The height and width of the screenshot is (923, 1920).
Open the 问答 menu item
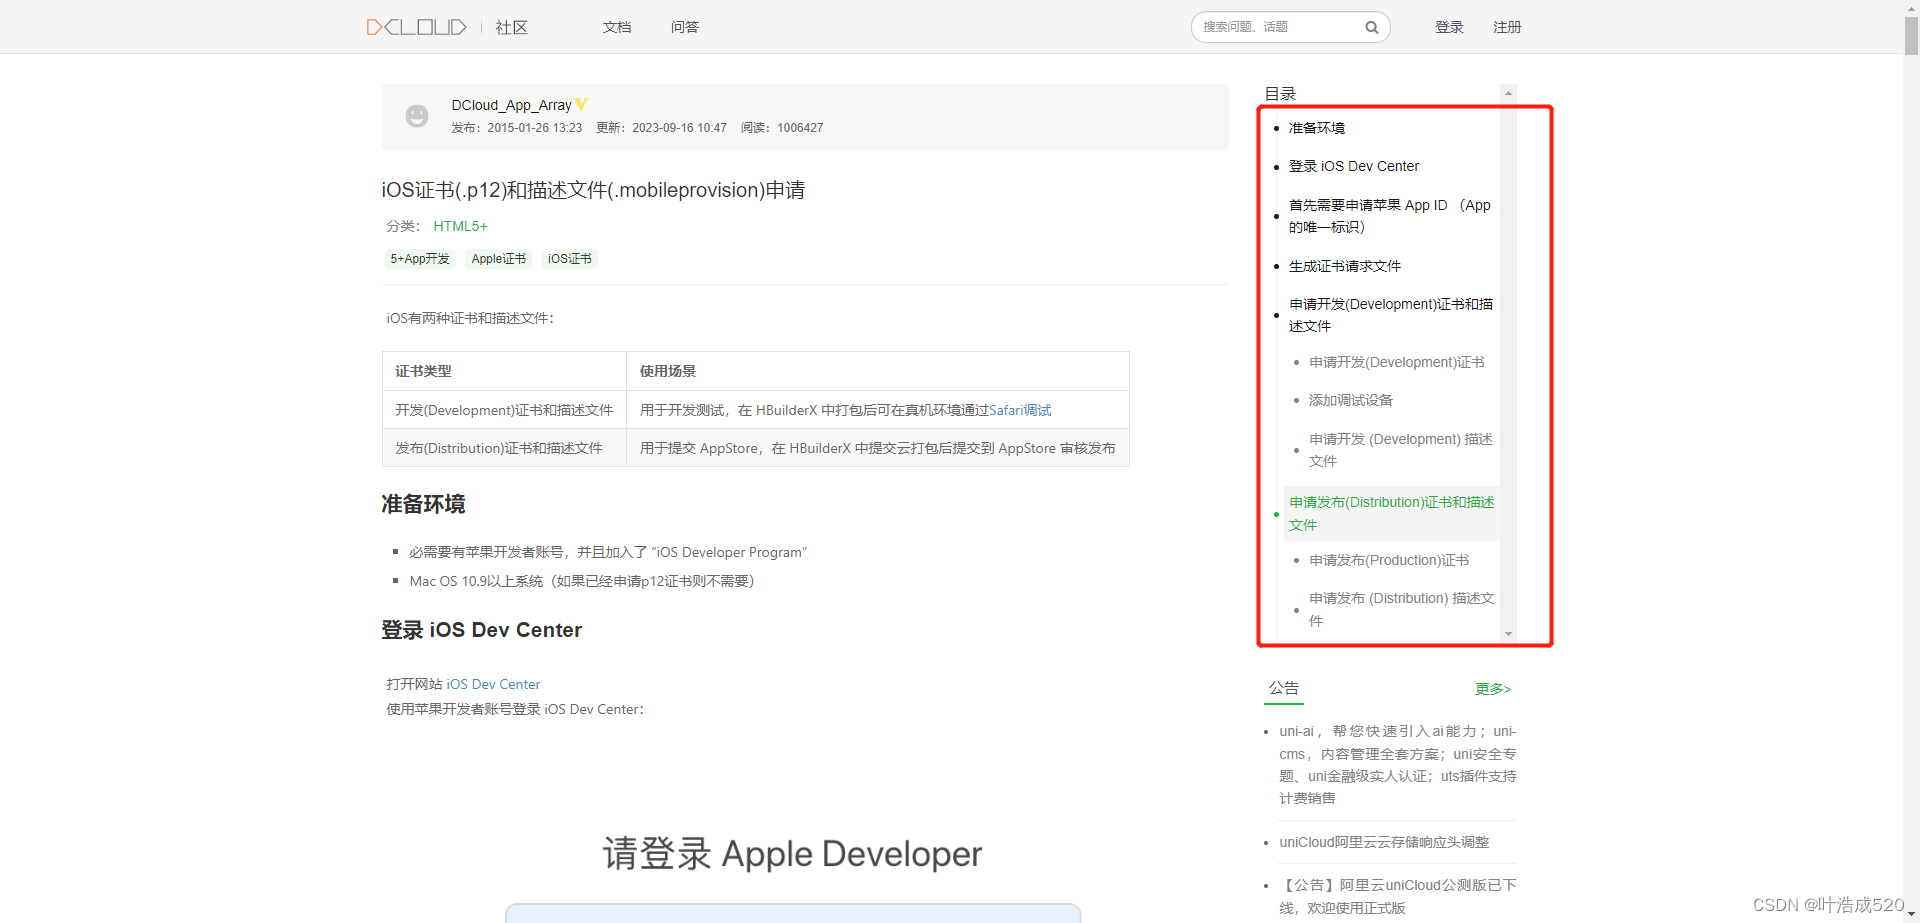tap(685, 27)
